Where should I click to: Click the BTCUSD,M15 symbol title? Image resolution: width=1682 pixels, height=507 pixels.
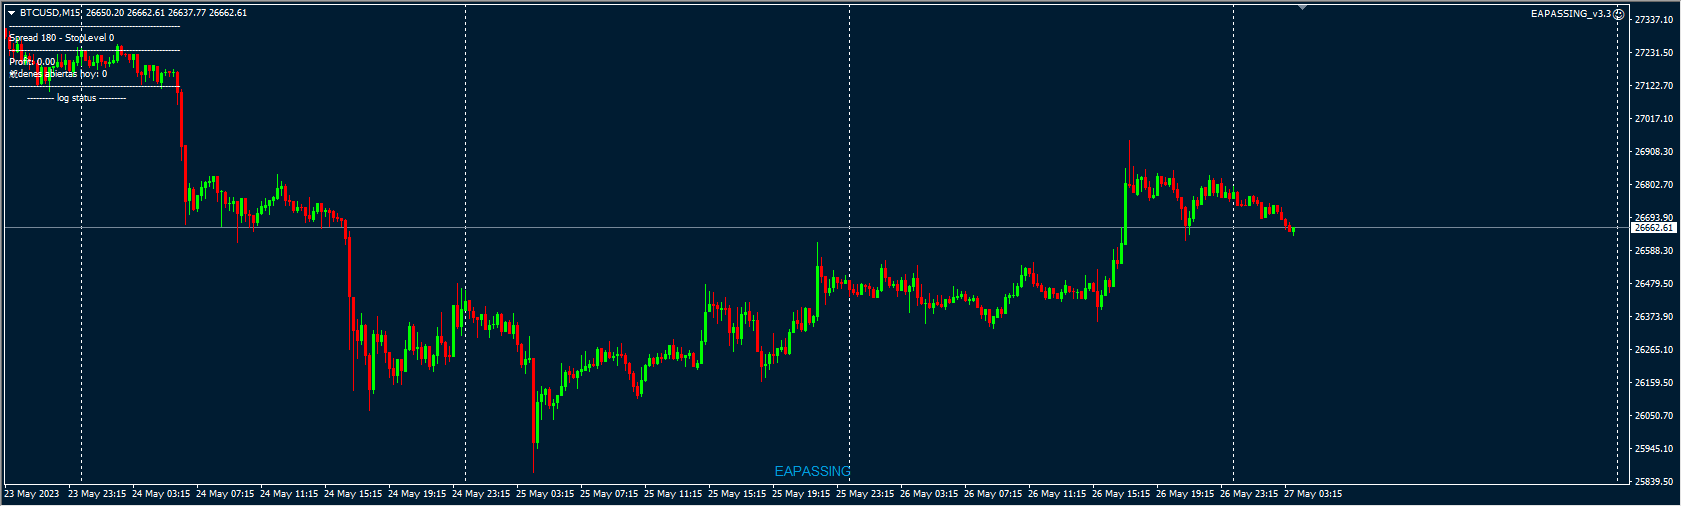50,13
